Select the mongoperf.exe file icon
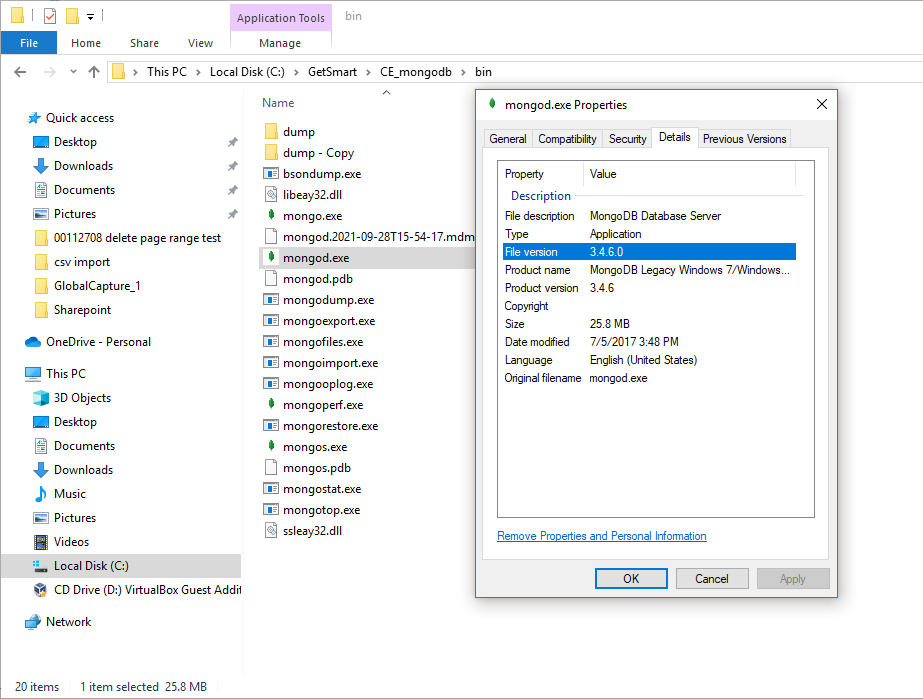Image resolution: width=923 pixels, height=699 pixels. 271,405
